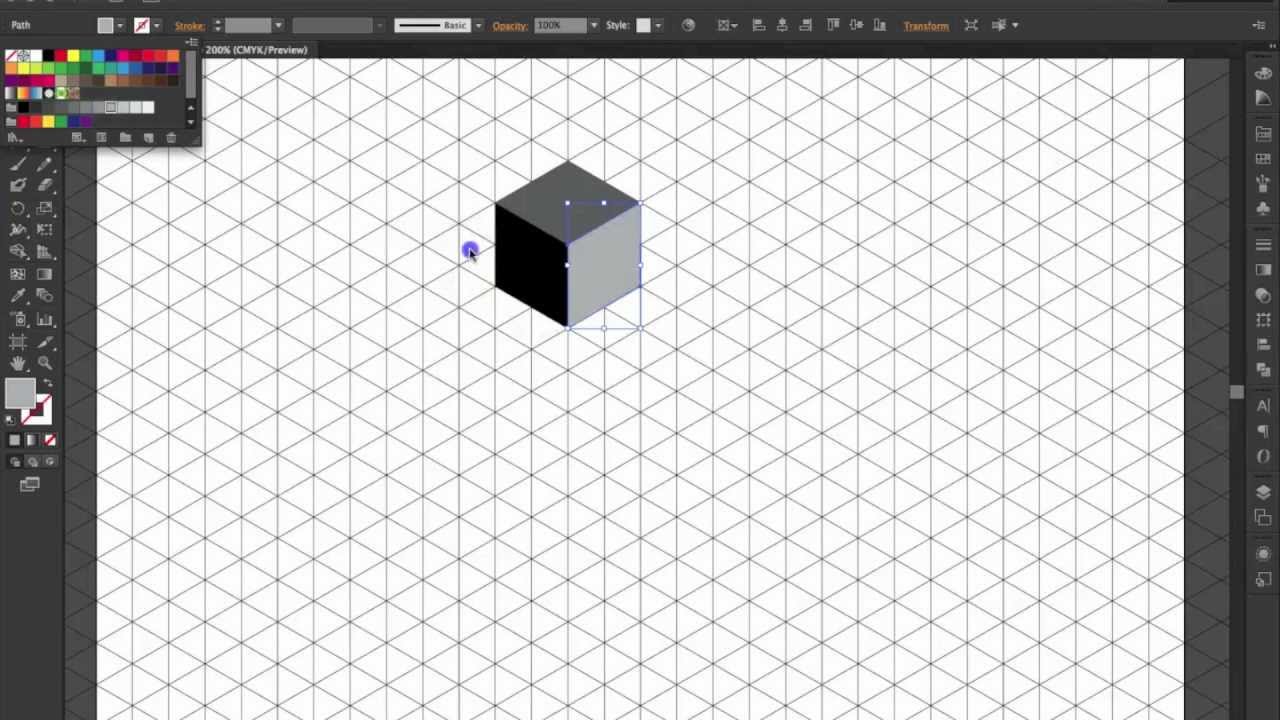The image size is (1280, 720).
Task: Change the screen mode
Action: click(x=30, y=485)
